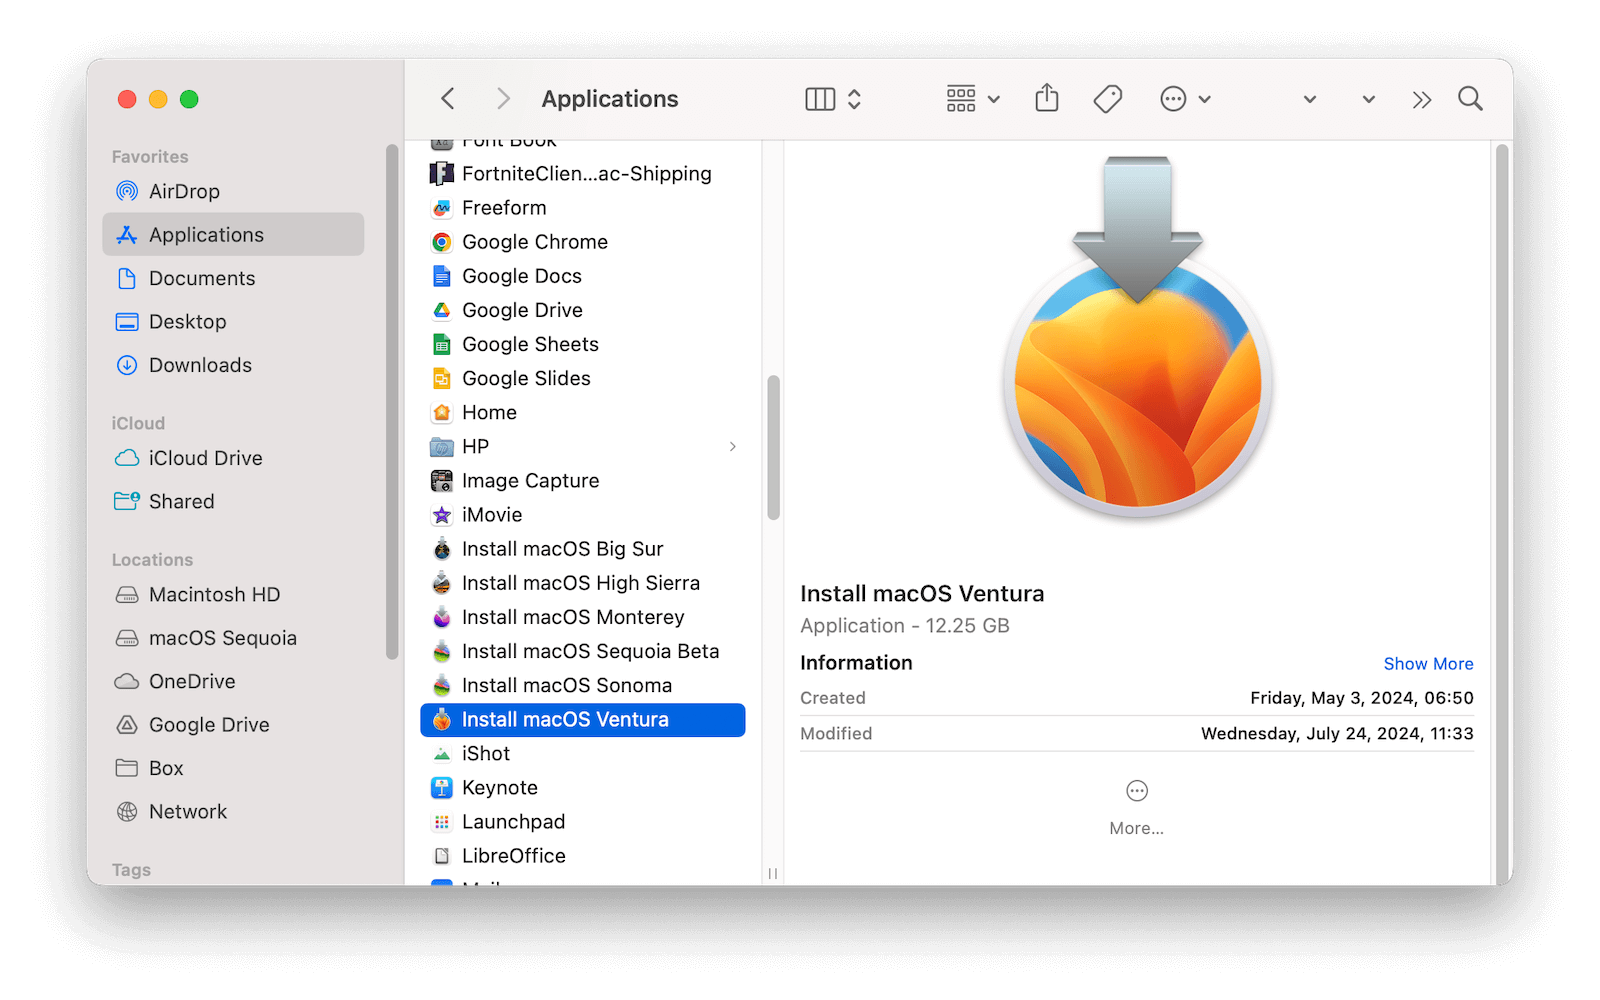Image resolution: width=1600 pixels, height=1000 pixels.
Task: Select macOS Sequoia volume in sidebar
Action: click(x=233, y=638)
